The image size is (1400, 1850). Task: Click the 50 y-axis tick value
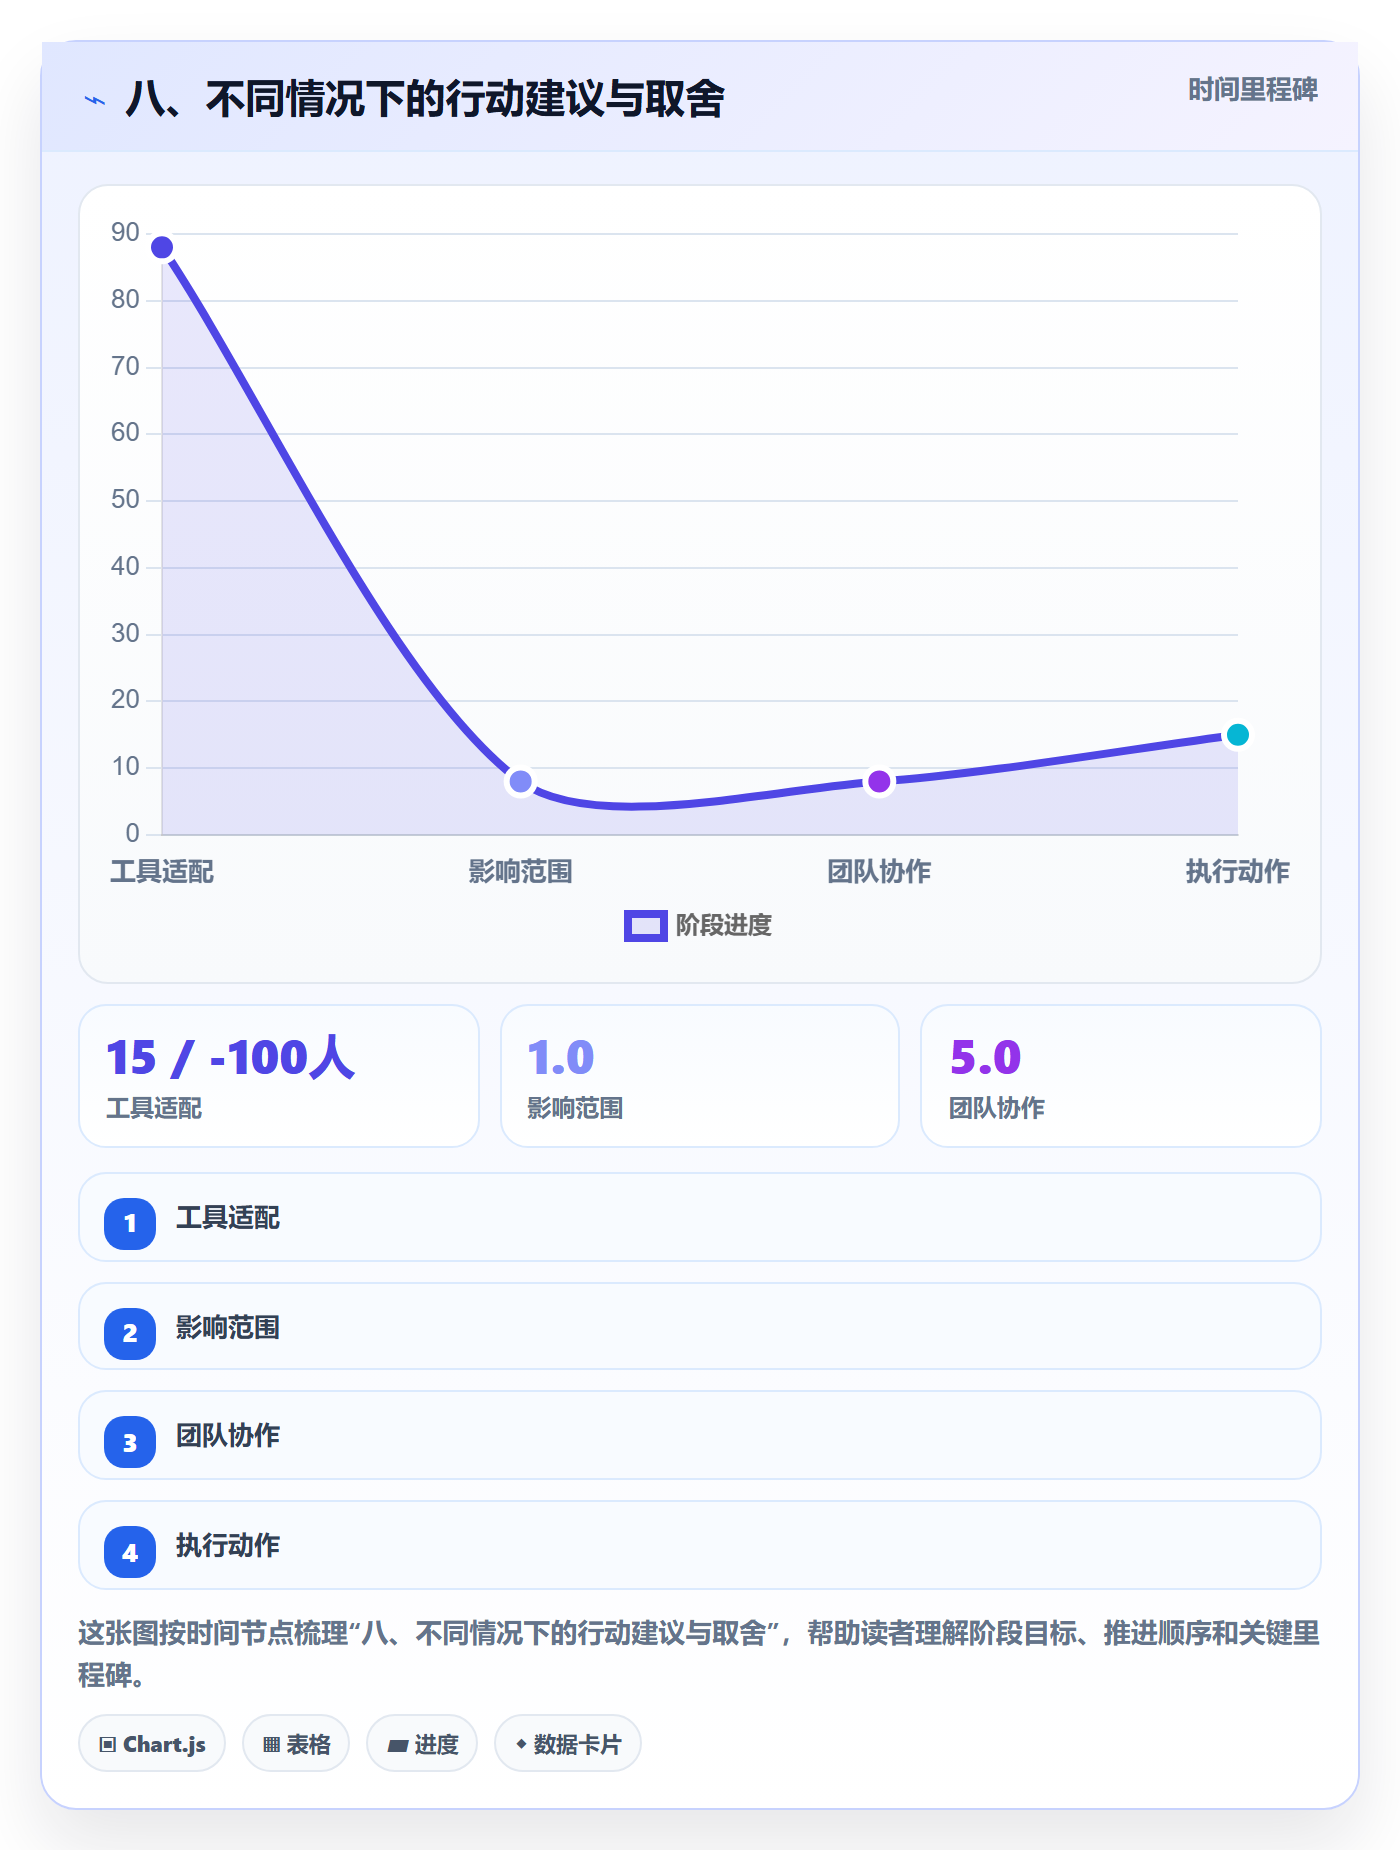click(x=125, y=500)
